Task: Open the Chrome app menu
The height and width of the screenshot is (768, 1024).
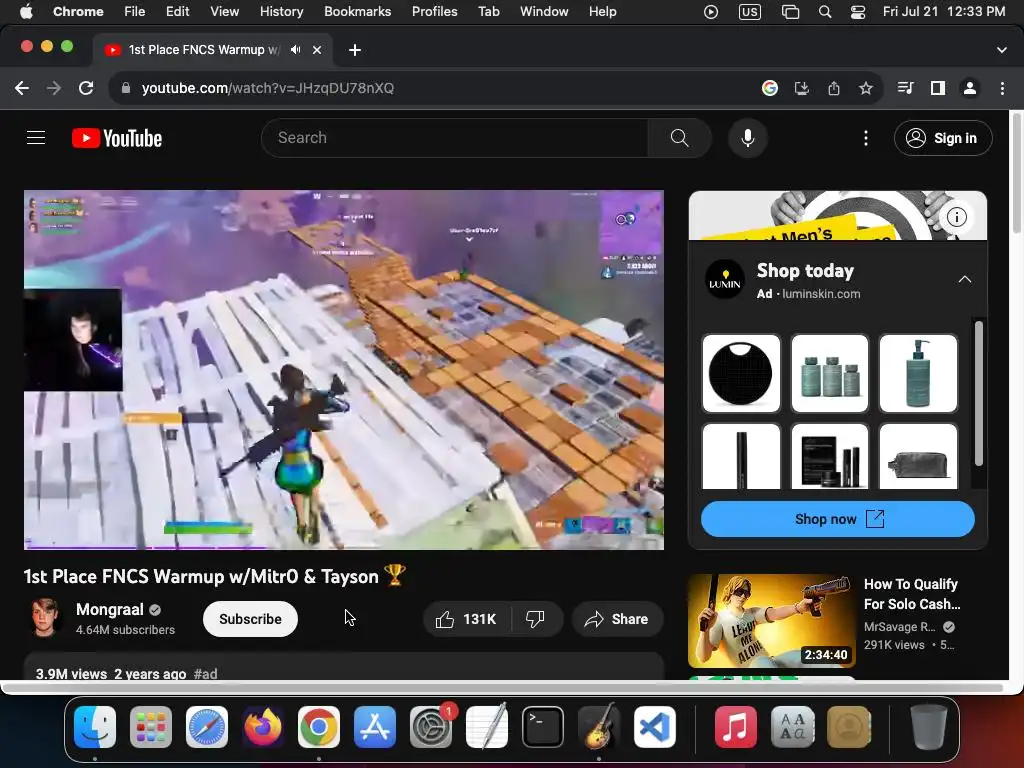Action: 78,12
